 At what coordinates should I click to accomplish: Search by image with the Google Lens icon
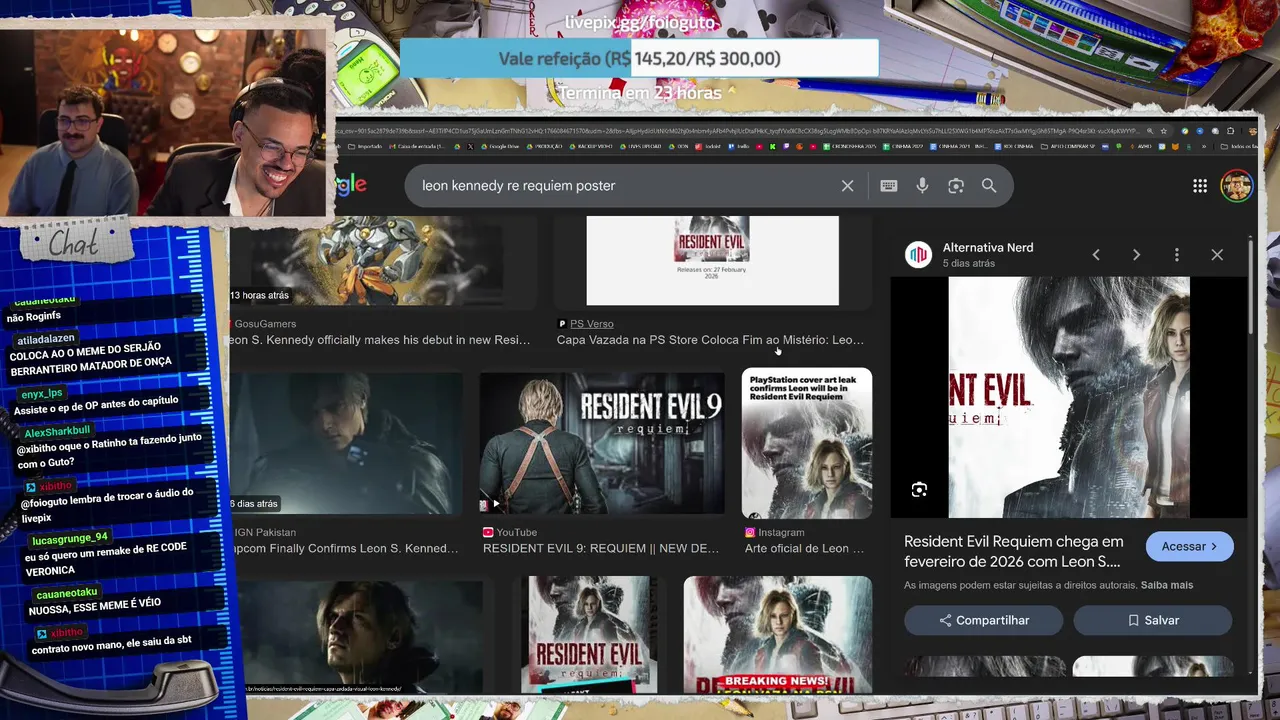pos(956,186)
